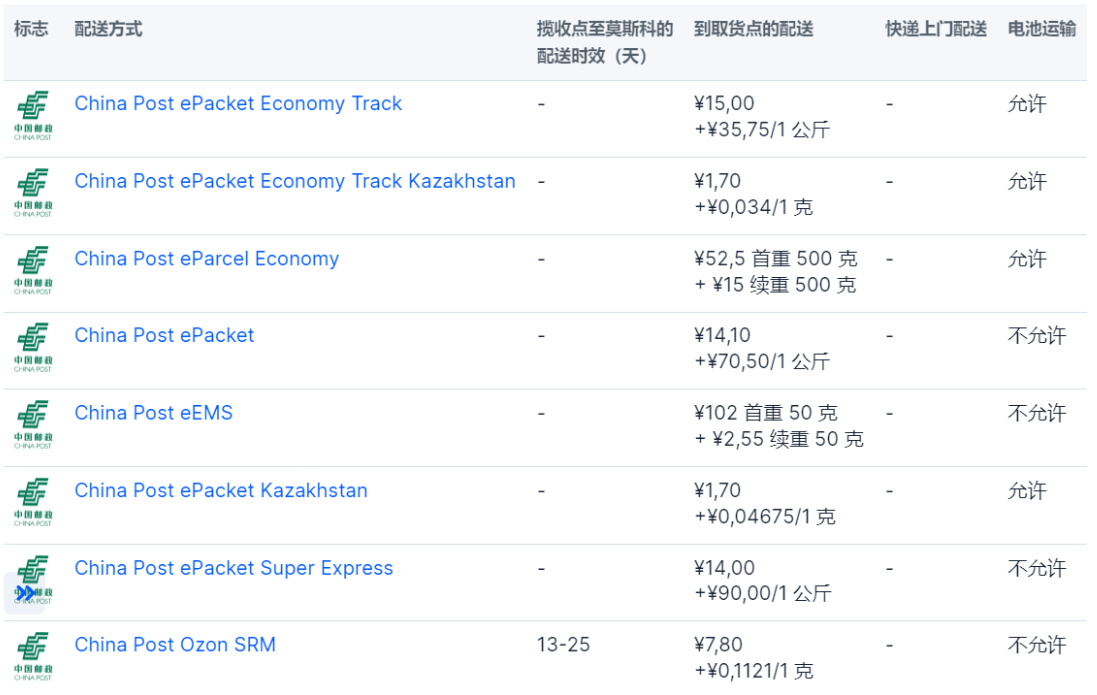This screenshot has width=1097, height=695.
Task: Click China Post logo beside ePacket Economy Track
Action: [33, 116]
